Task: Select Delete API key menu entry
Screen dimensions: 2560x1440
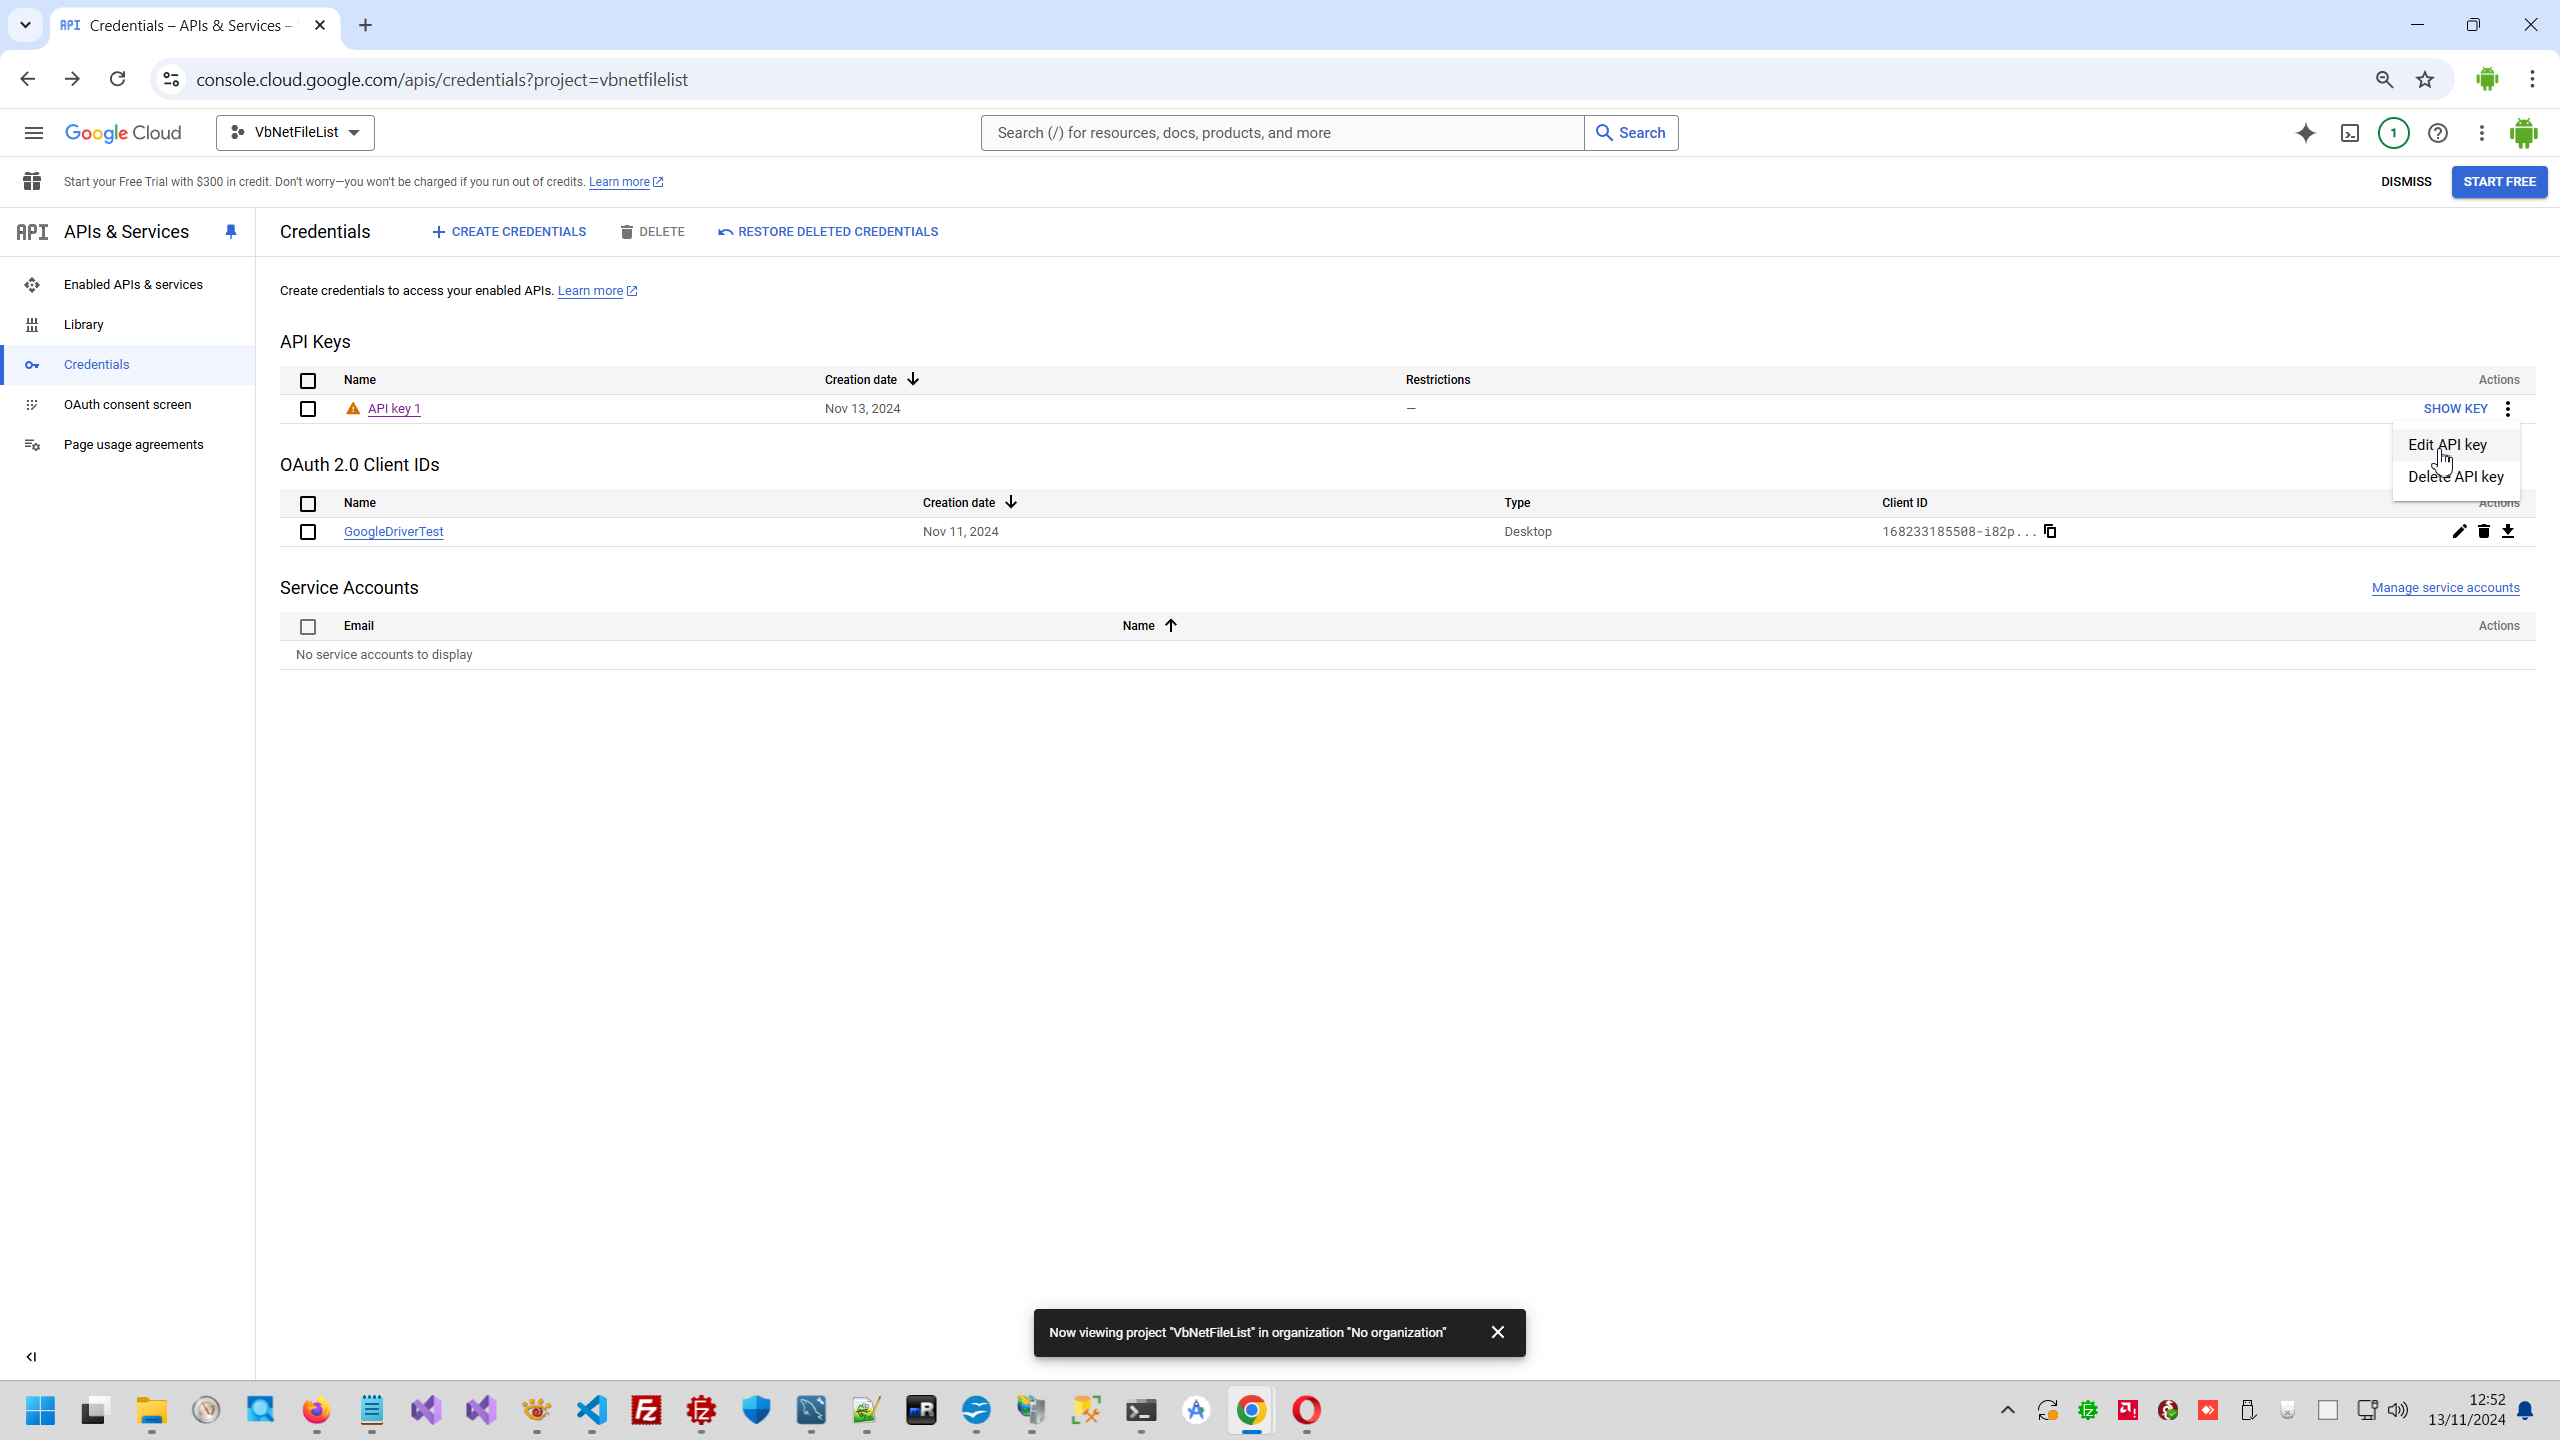Action: (2455, 477)
